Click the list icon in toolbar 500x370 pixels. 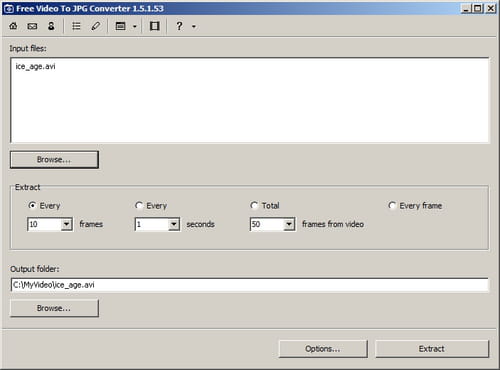[76, 26]
